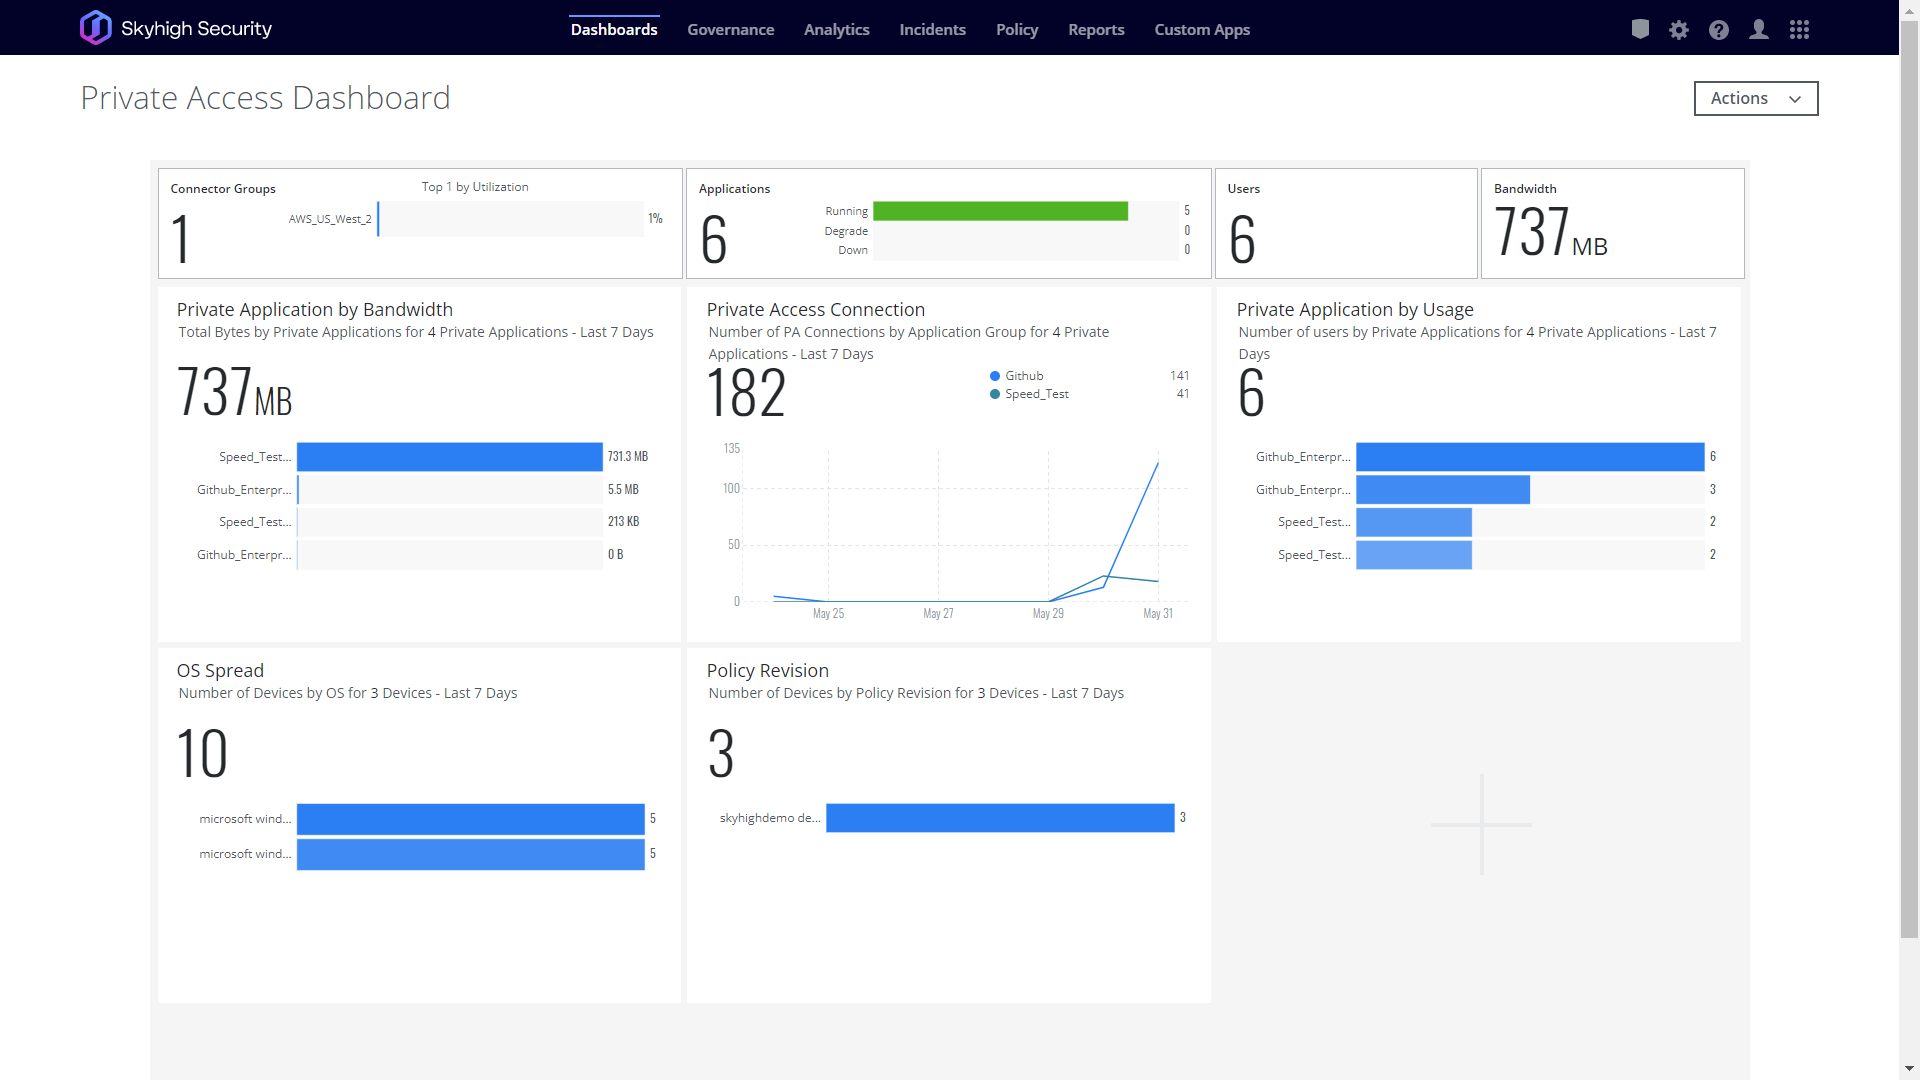
Task: Open the Incidents menu
Action: 932,30
